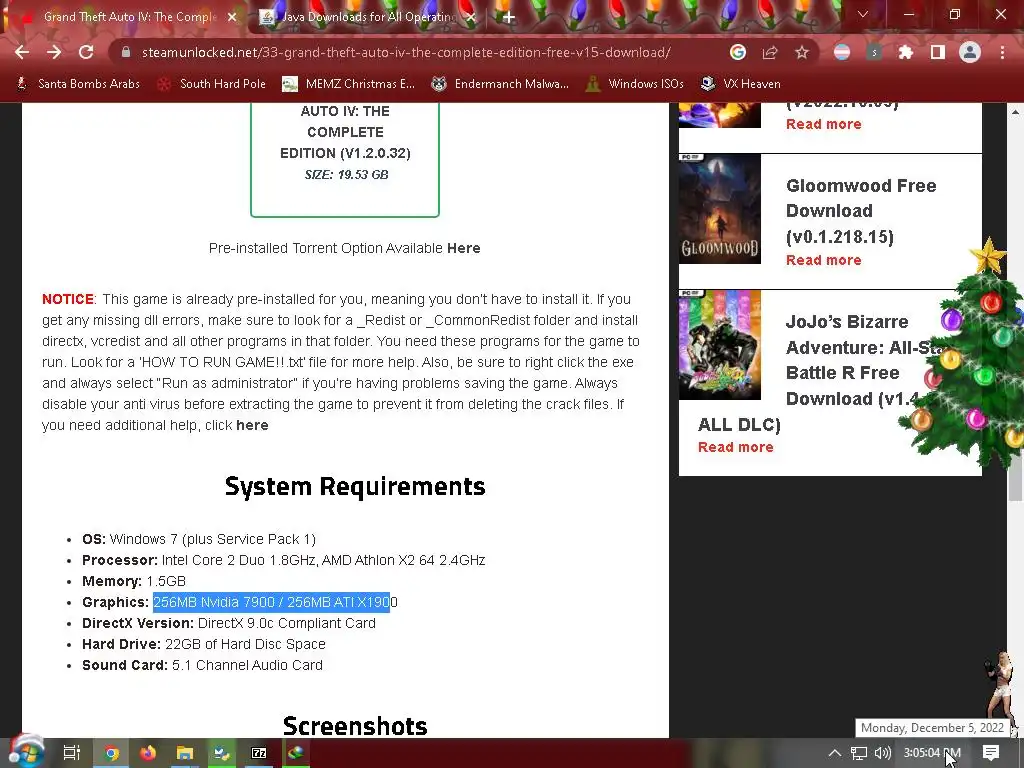
Task: Click the scrollbar up arrow
Action: (1015, 112)
